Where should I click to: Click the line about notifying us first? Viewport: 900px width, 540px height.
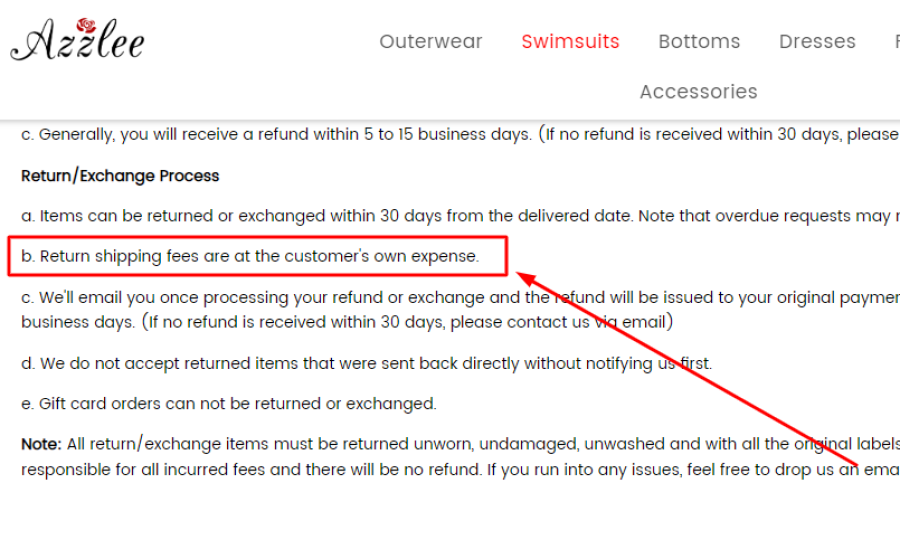(x=367, y=363)
